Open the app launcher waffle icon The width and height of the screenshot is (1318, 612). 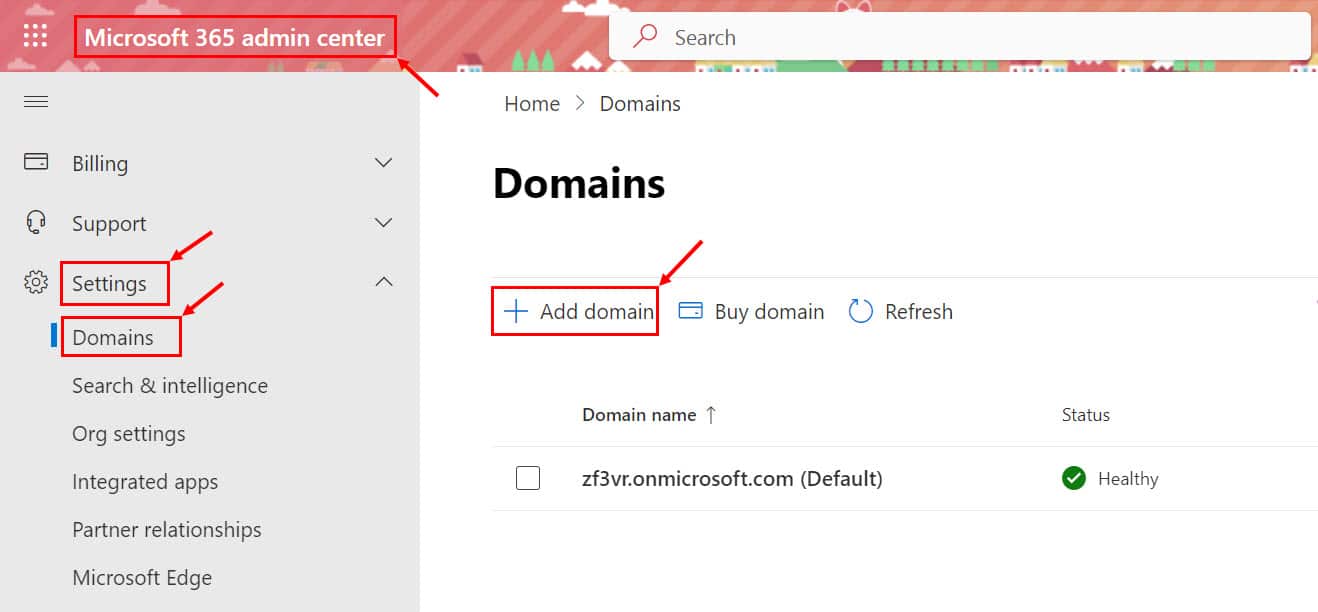point(35,37)
